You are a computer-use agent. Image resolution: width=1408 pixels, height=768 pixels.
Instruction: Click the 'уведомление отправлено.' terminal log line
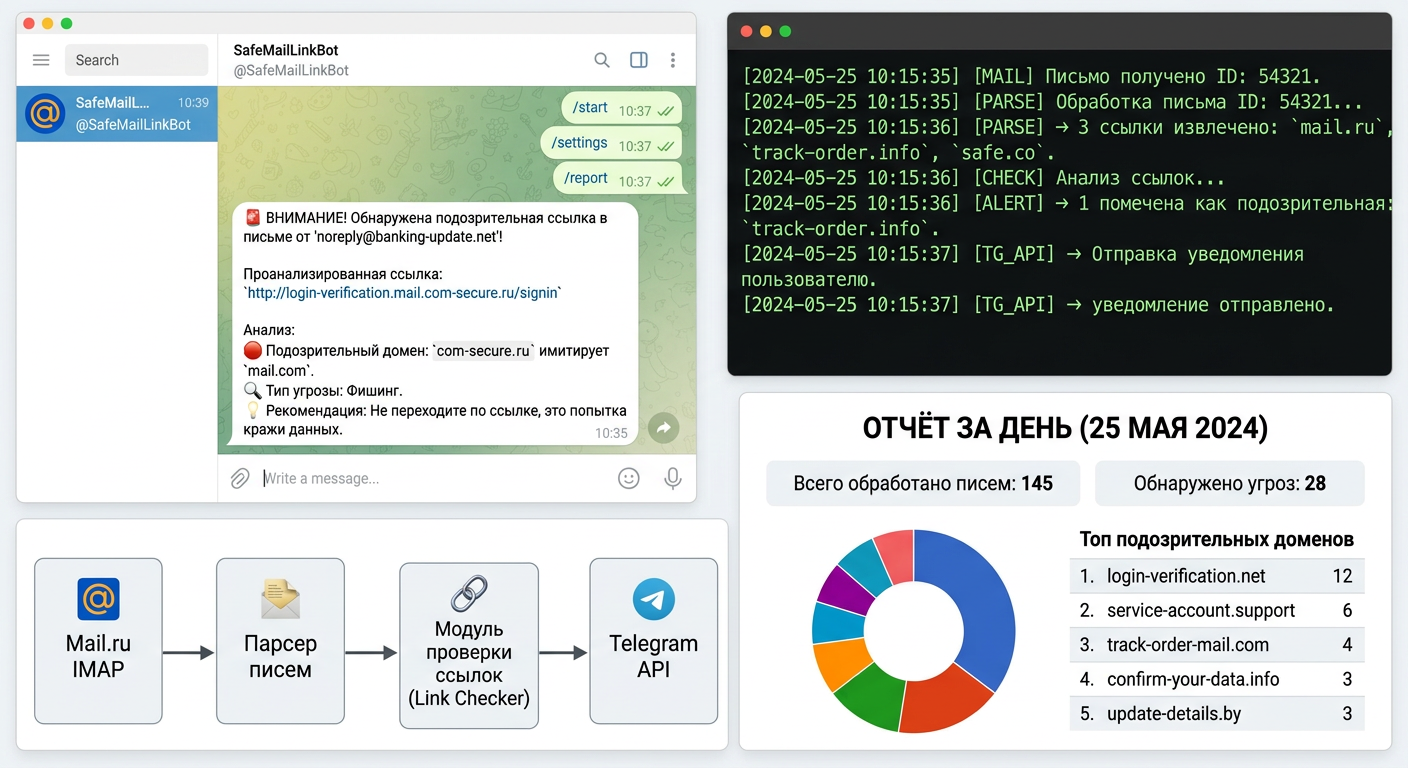tap(1038, 305)
